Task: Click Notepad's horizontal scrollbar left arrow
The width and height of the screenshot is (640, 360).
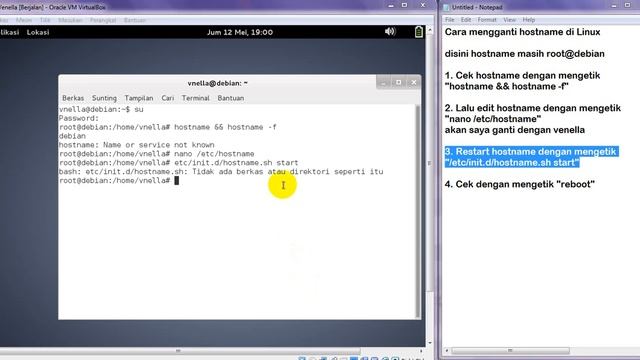Action: coord(447,351)
